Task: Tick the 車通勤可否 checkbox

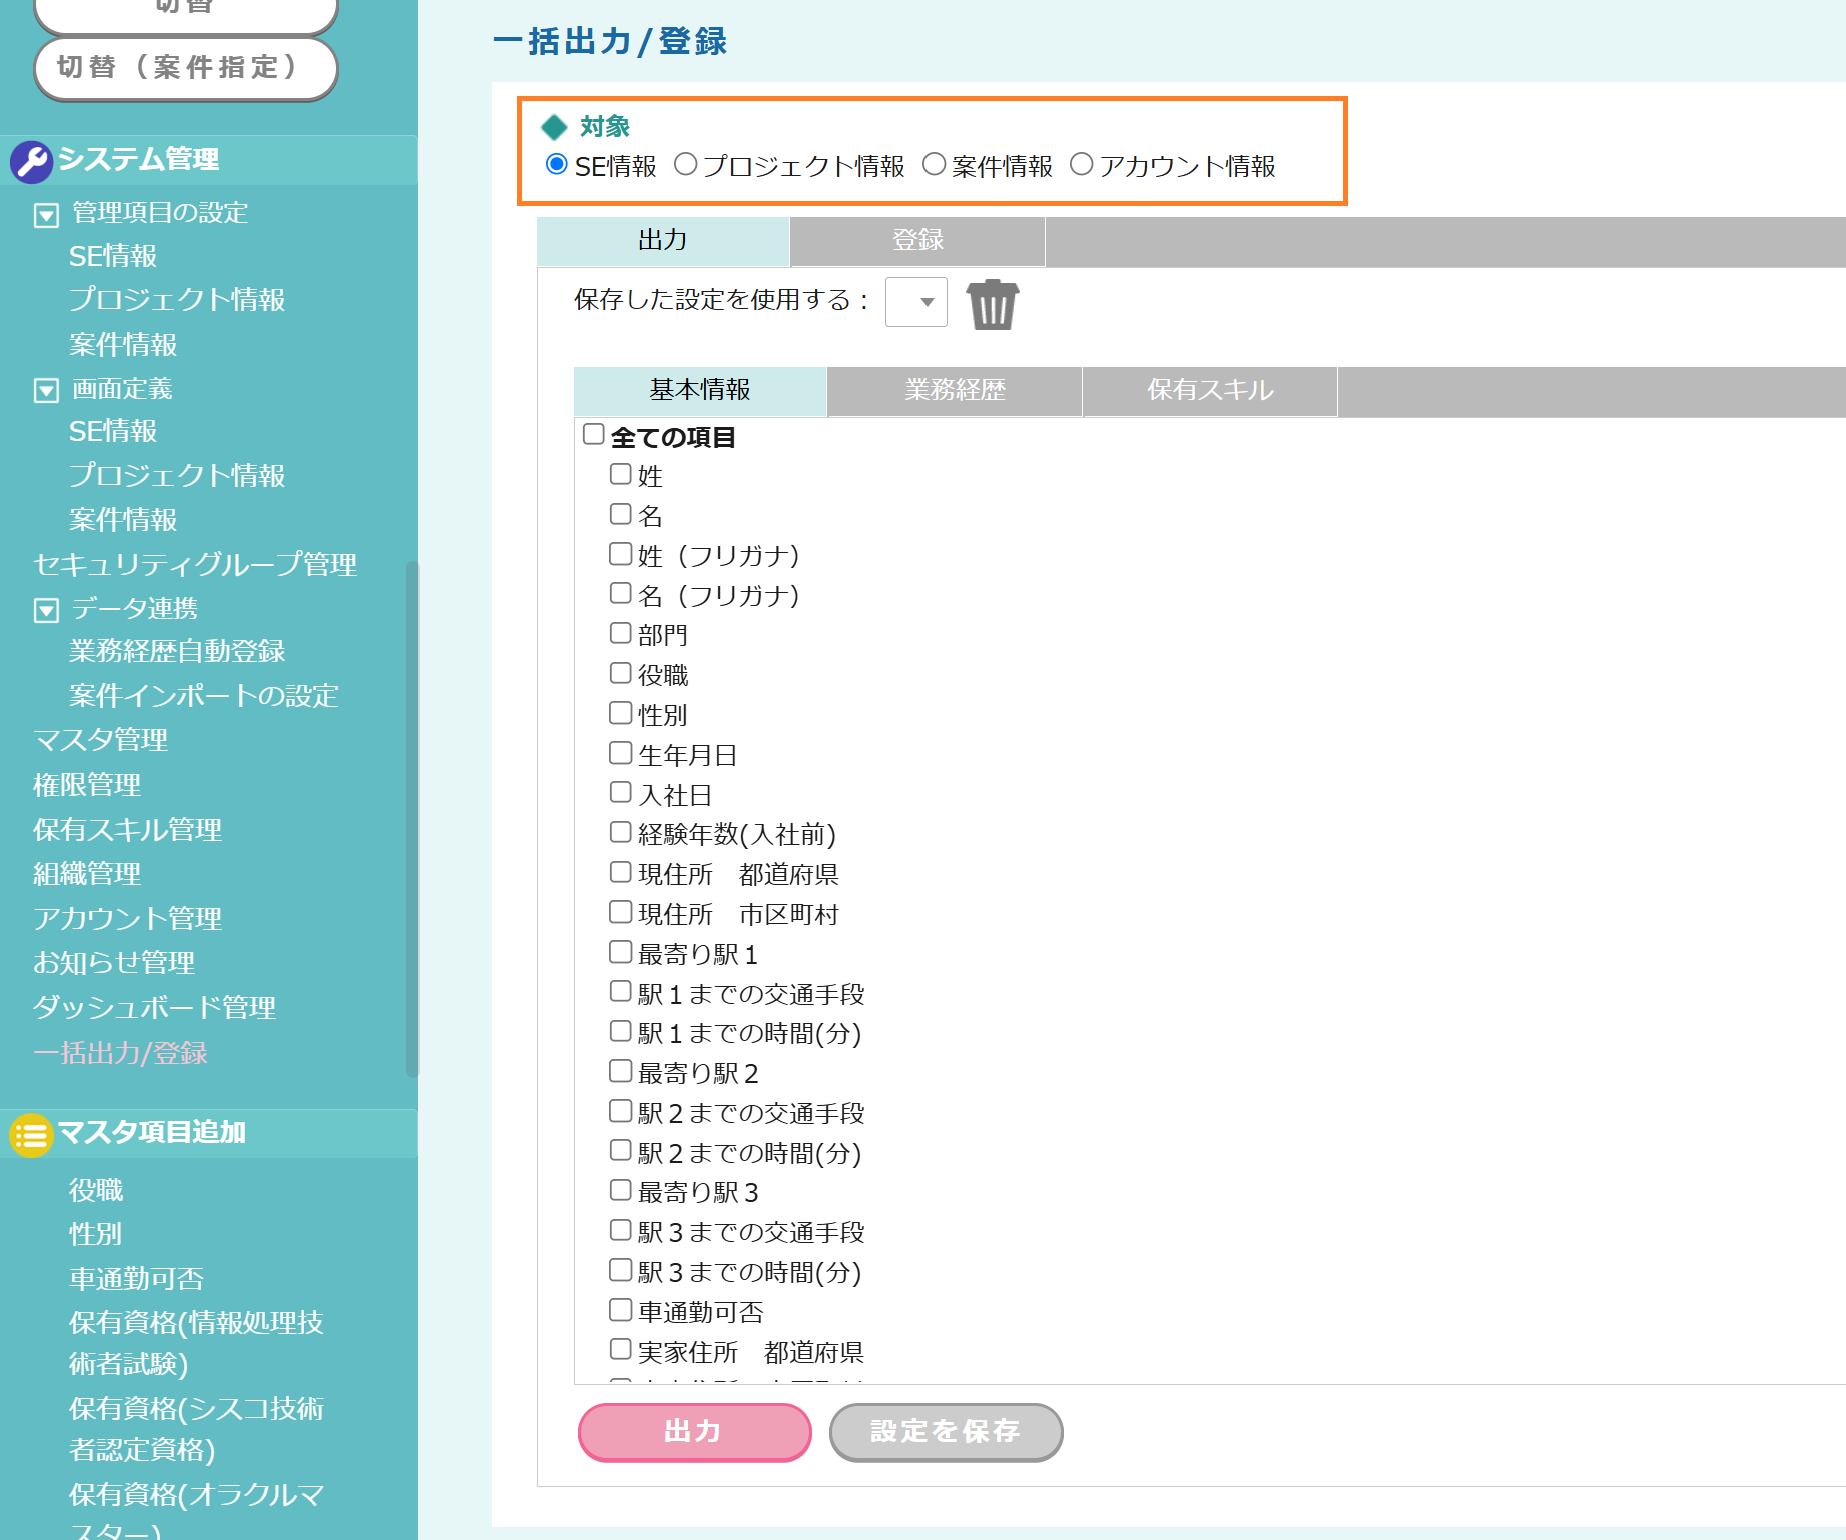Action: pos(621,1310)
